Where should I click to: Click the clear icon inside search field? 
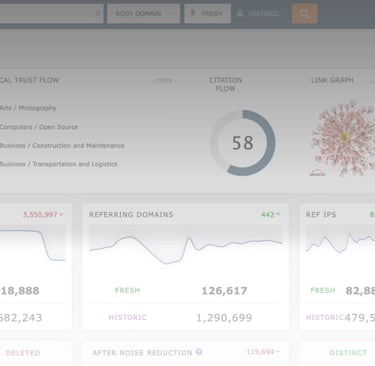(98, 14)
